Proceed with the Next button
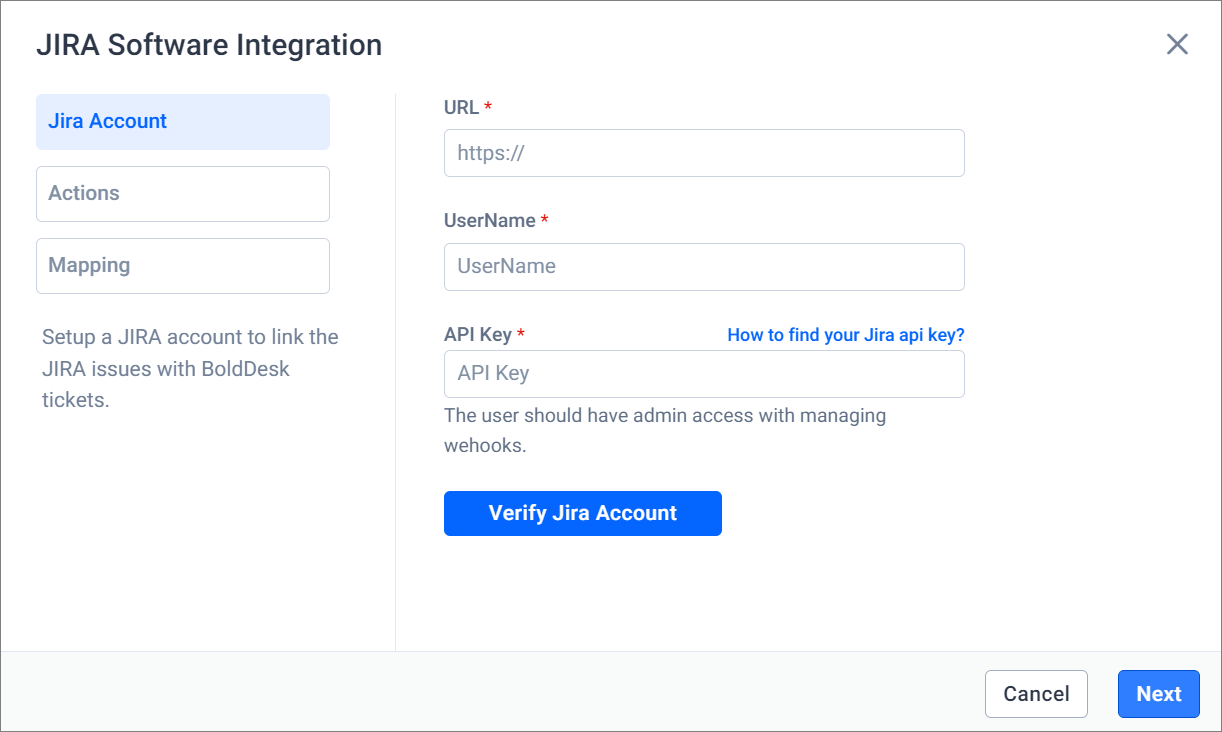Screen dimensions: 1222x732 tap(1159, 694)
